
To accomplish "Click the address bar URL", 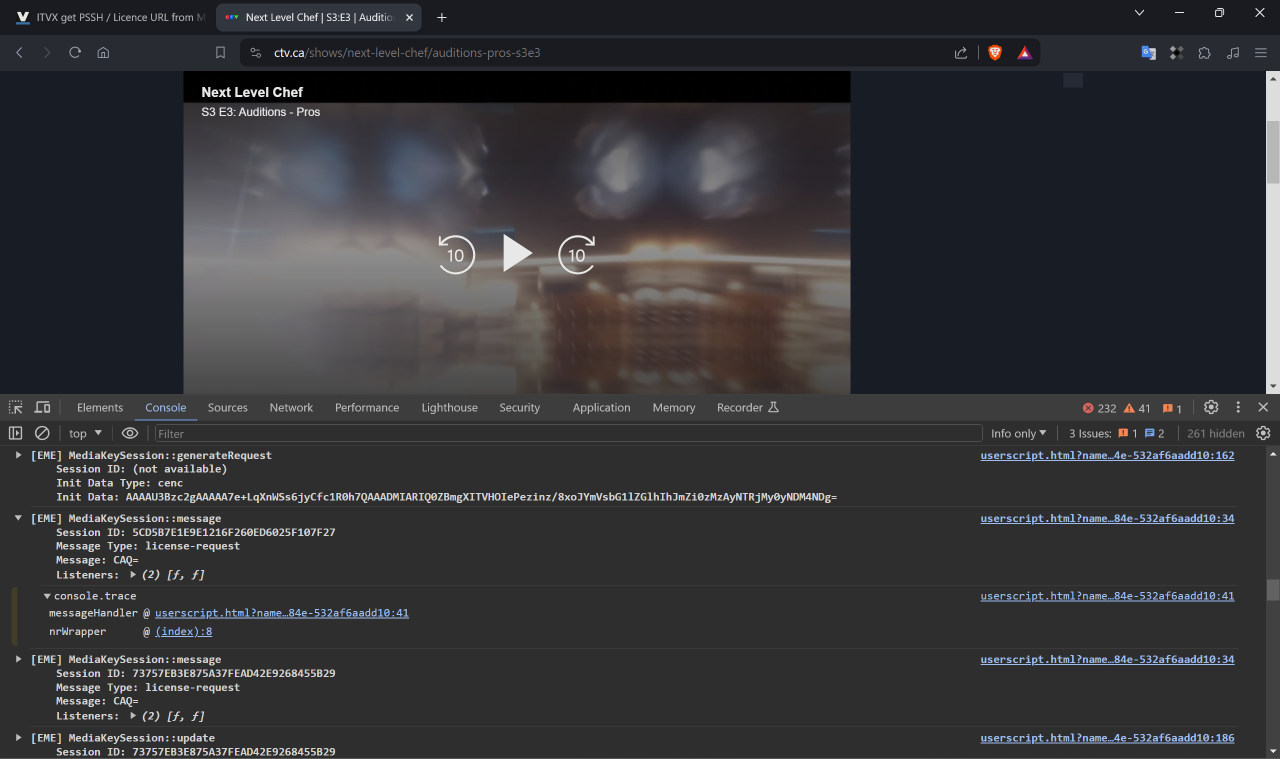I will pos(407,53).
